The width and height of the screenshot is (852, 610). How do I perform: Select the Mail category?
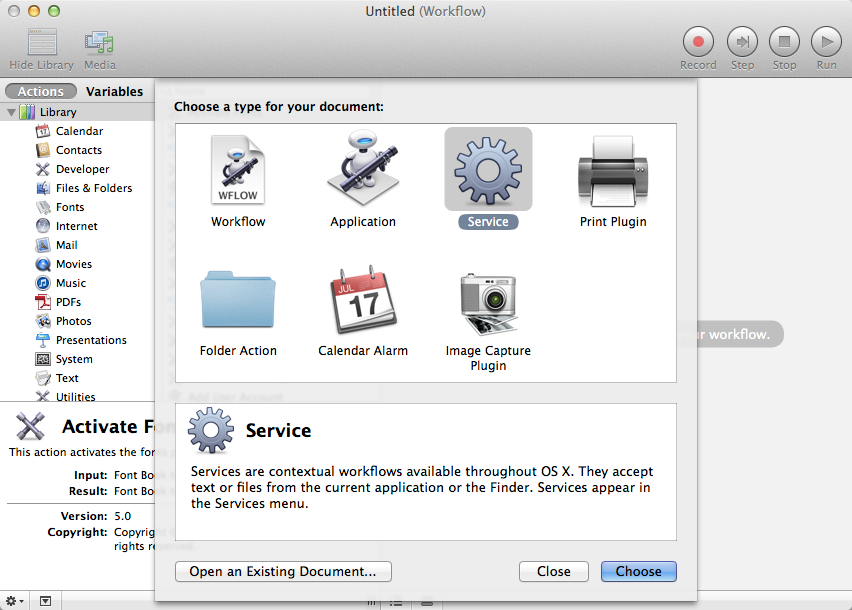click(x=66, y=245)
